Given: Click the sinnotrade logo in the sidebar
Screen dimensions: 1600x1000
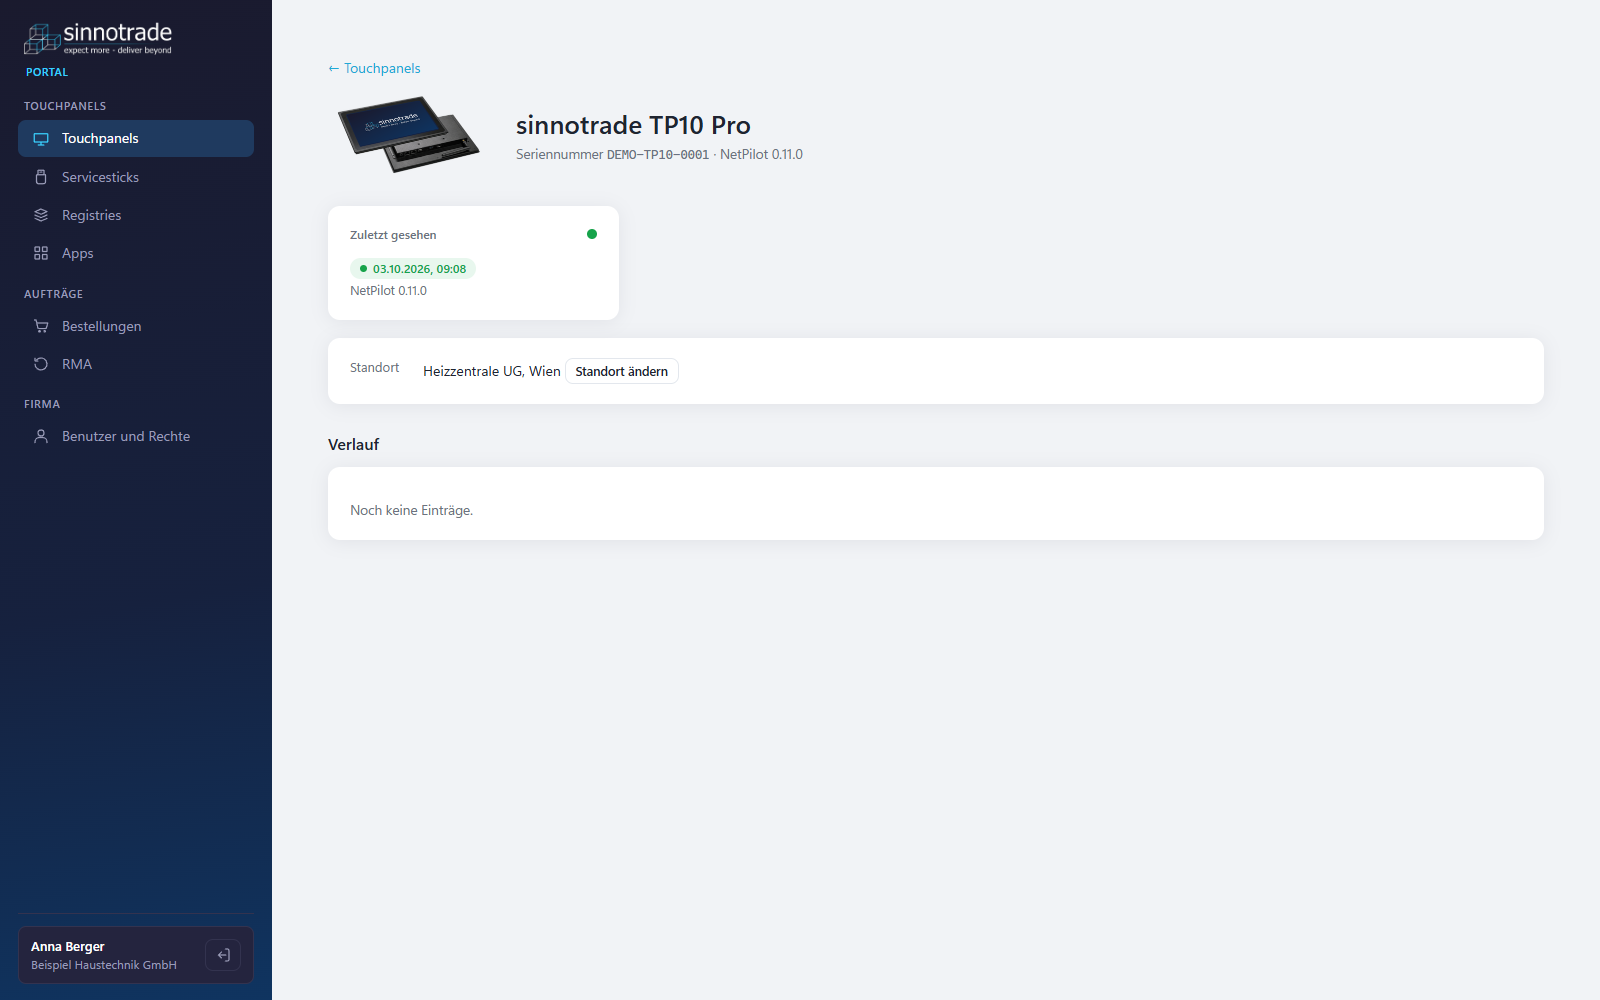Looking at the screenshot, I should pyautogui.click(x=98, y=39).
